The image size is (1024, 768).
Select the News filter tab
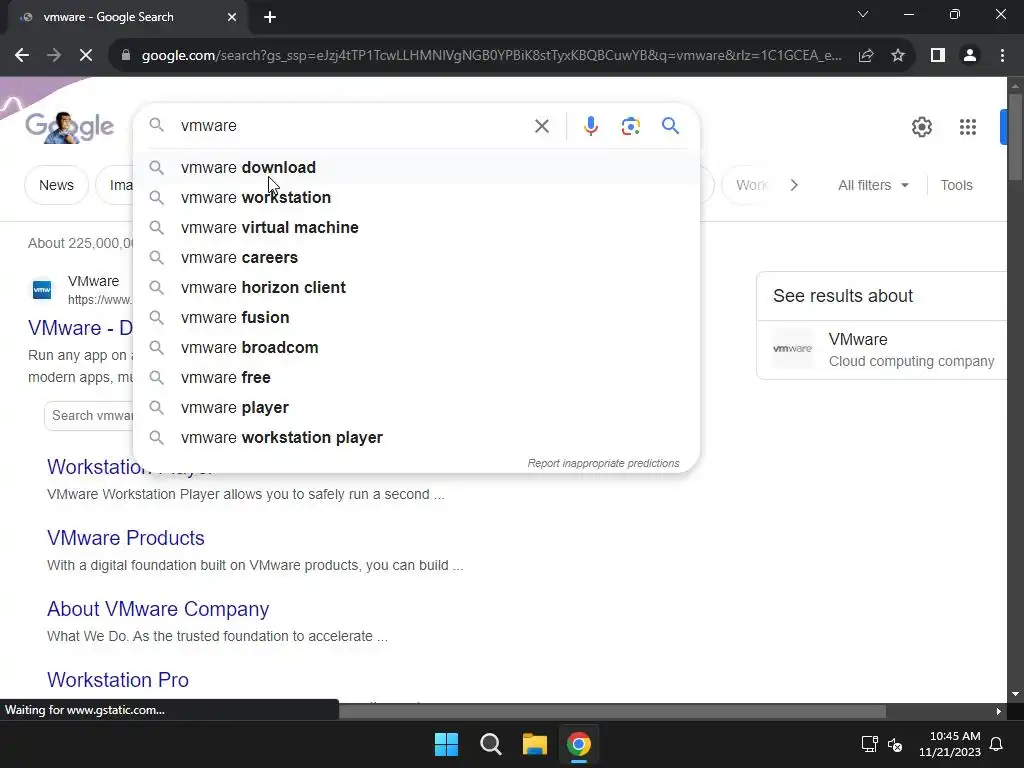tap(56, 185)
